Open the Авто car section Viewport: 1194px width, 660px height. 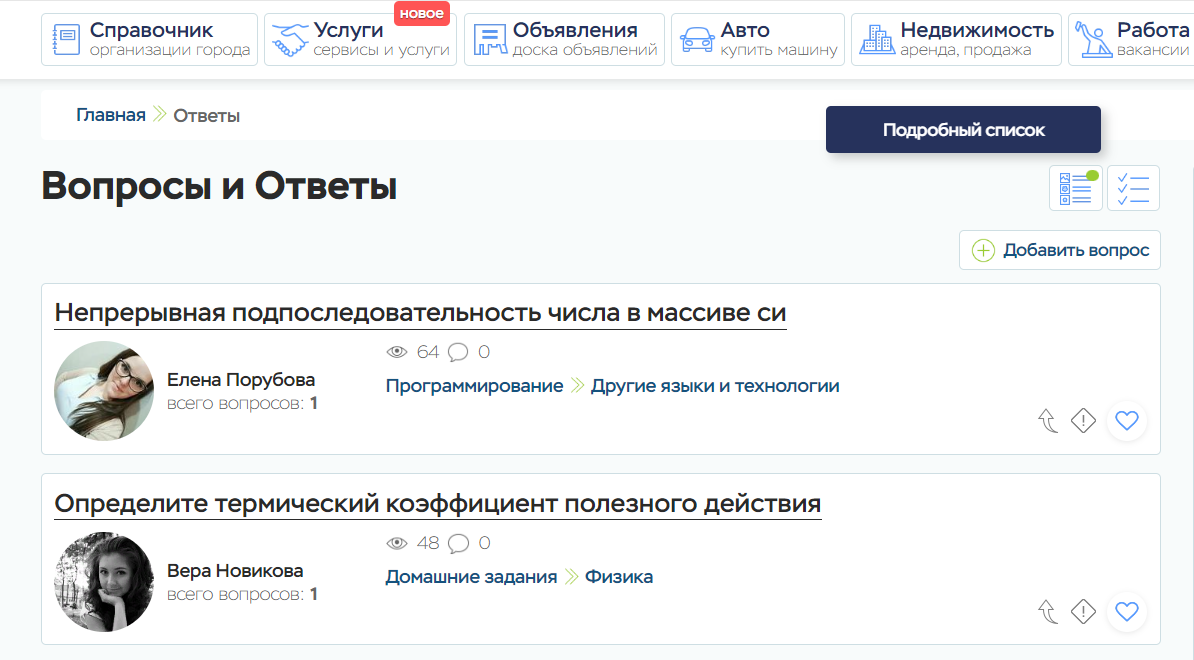coord(758,40)
